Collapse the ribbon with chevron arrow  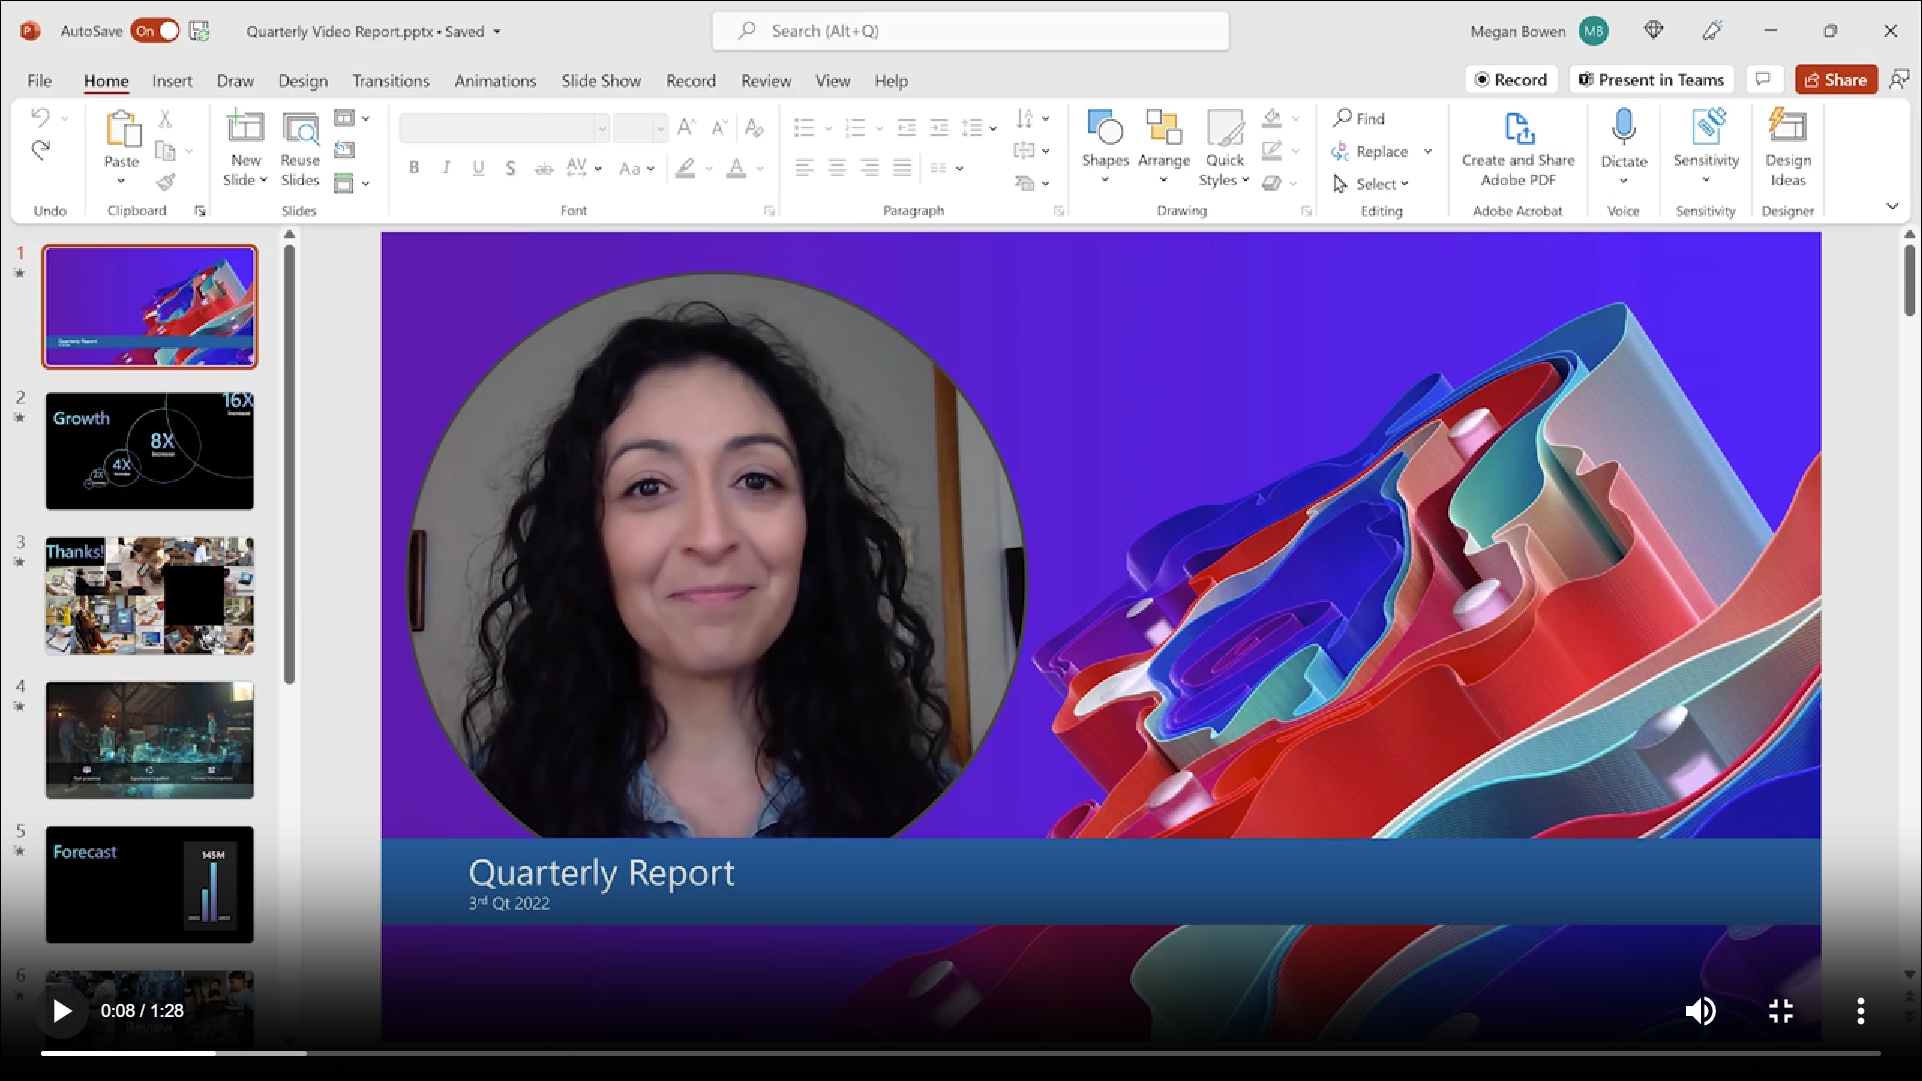(x=1892, y=206)
